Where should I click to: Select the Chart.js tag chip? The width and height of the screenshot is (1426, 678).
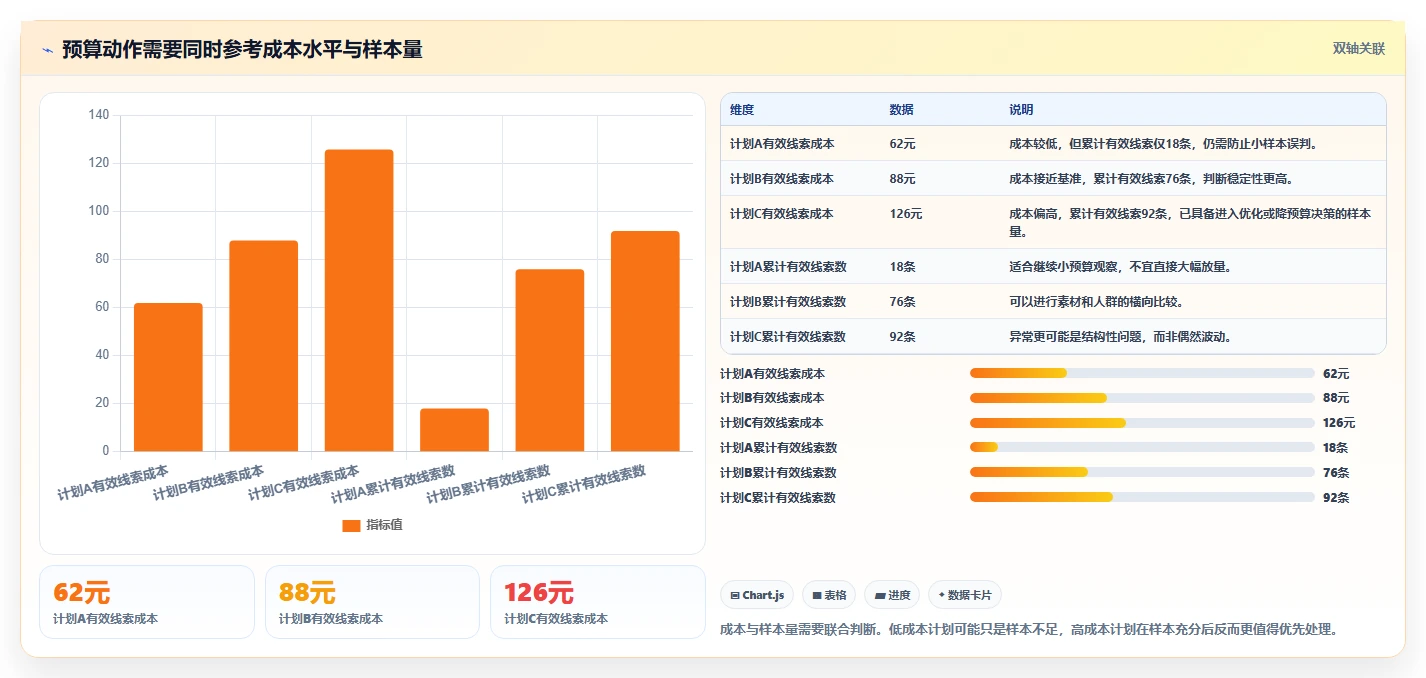click(x=757, y=595)
